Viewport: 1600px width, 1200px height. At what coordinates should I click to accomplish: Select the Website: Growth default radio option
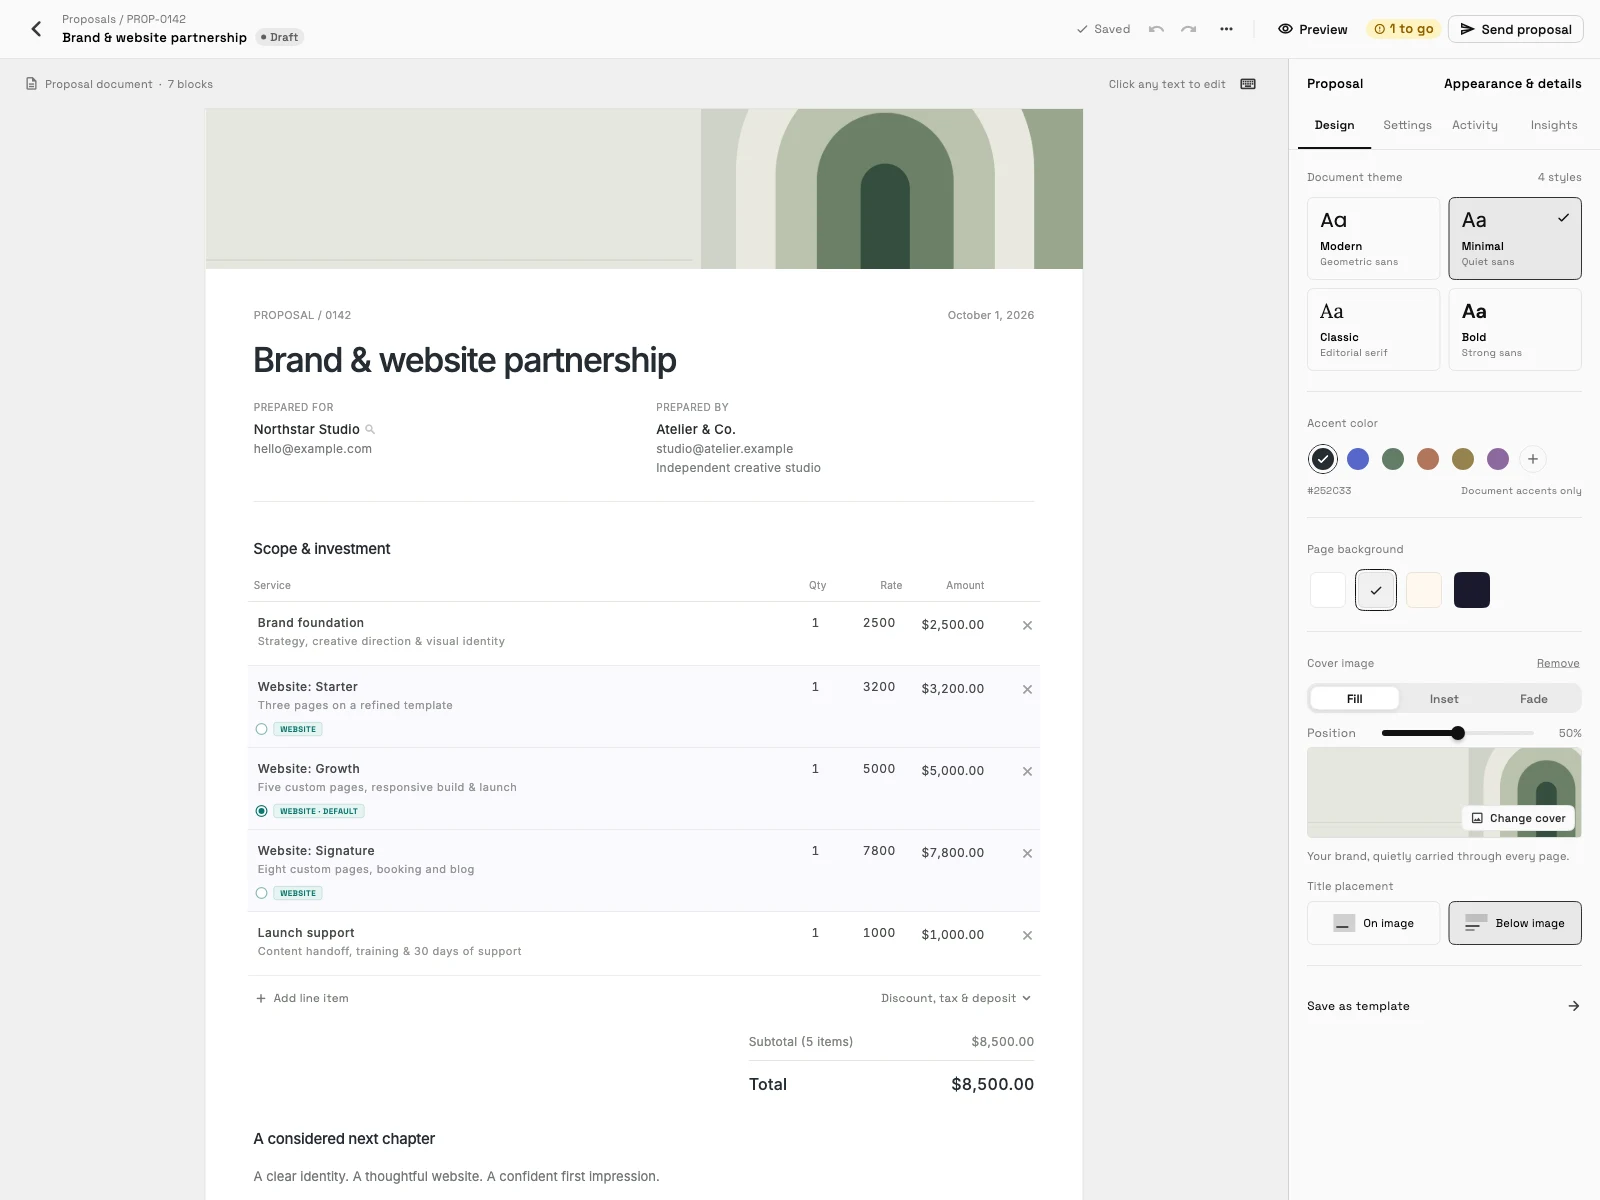point(262,811)
